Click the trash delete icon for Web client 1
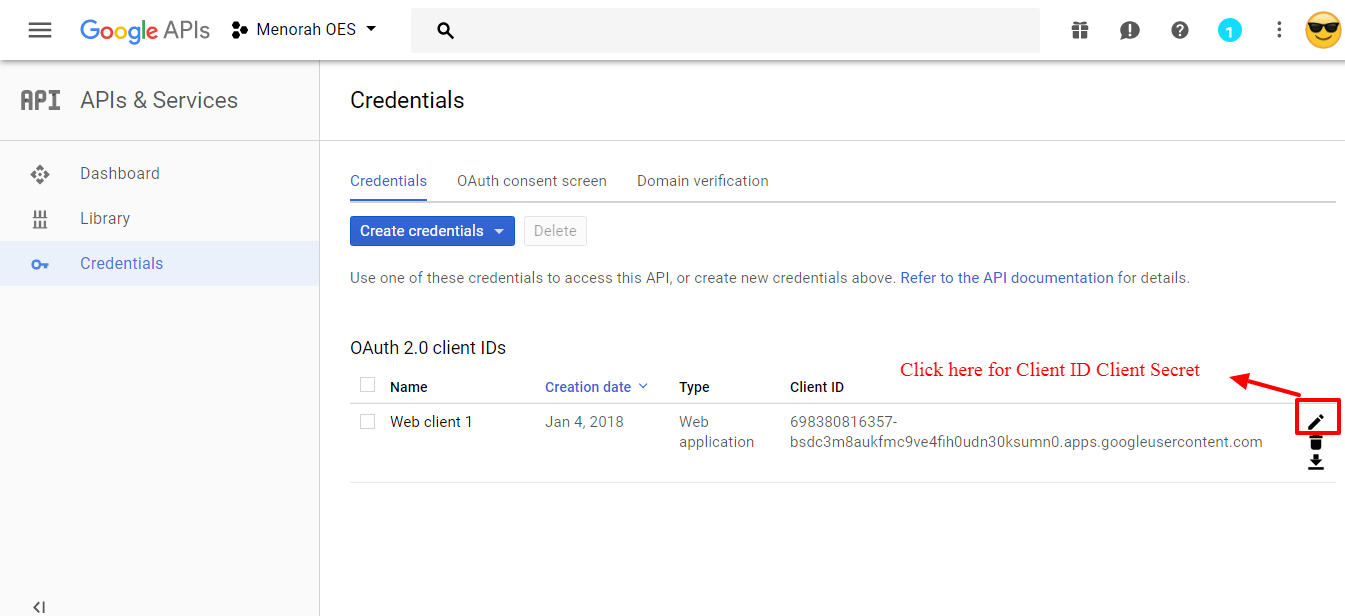Viewport: 1345px width, 616px height. (1316, 442)
